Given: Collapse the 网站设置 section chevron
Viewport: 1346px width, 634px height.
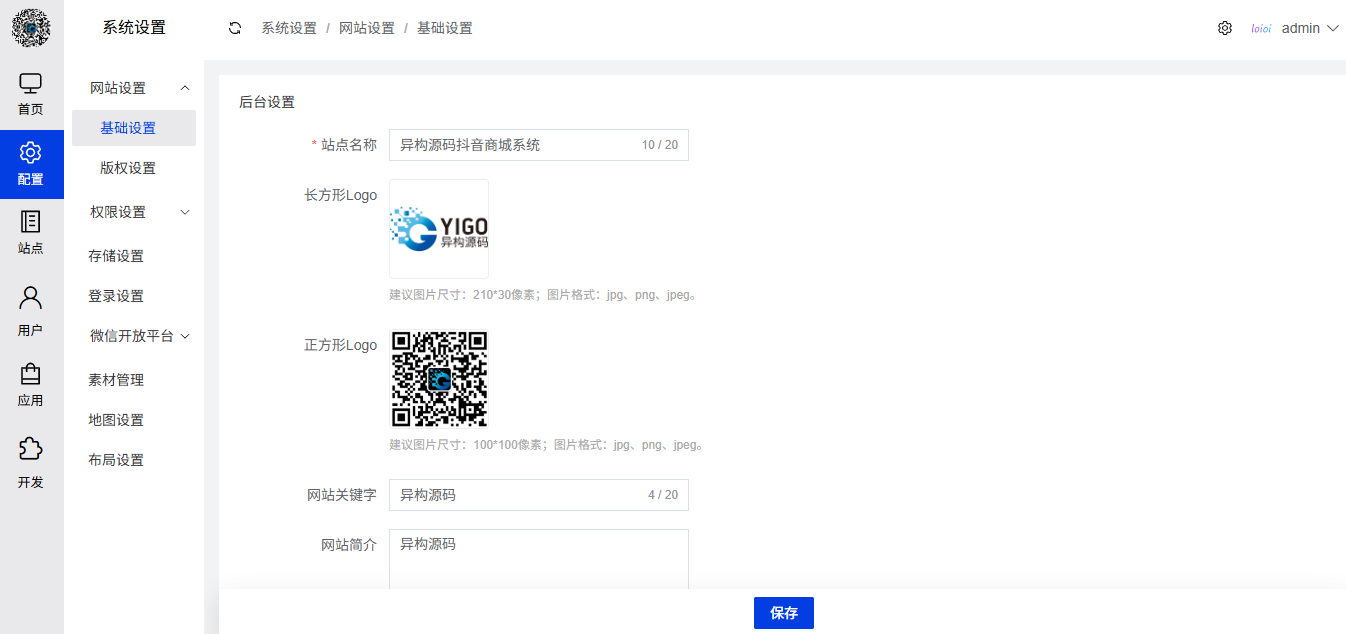Looking at the screenshot, I should (184, 88).
